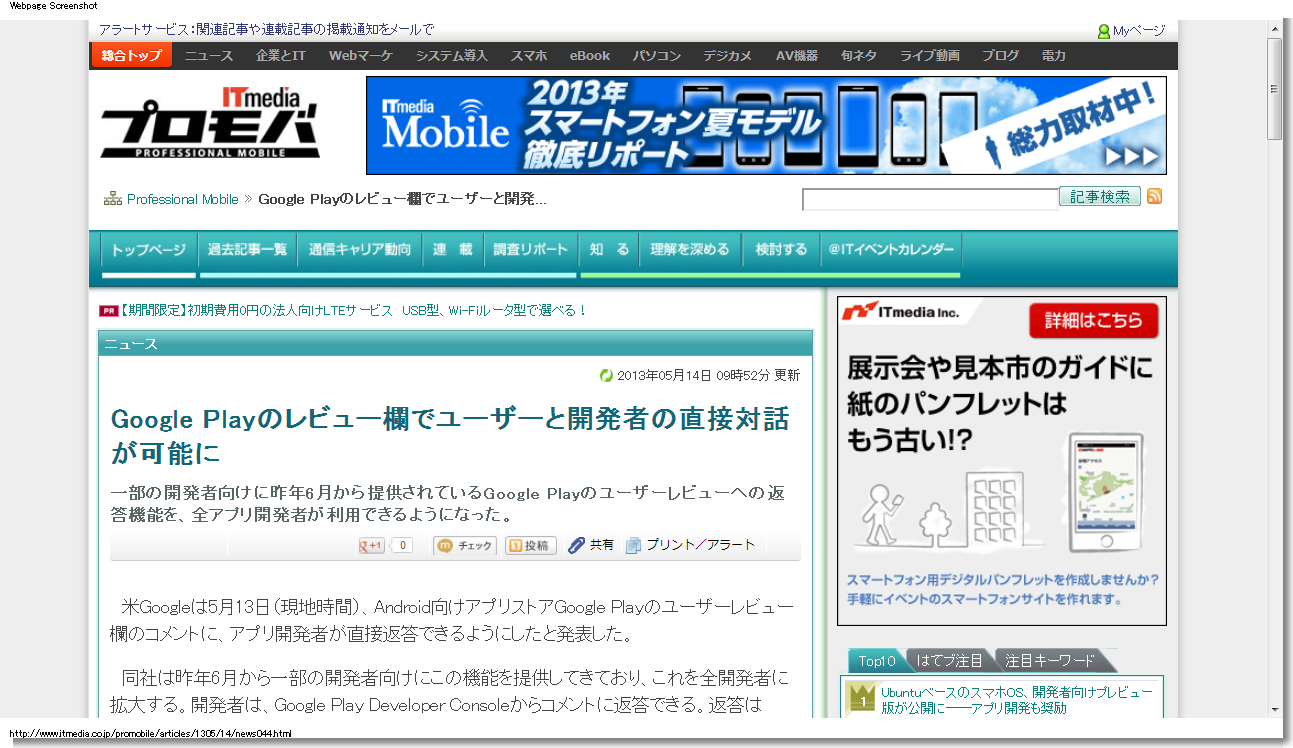The height and width of the screenshot is (748, 1293).
Task: Click the page vertical scrollbar thumb
Action: 1274,90
